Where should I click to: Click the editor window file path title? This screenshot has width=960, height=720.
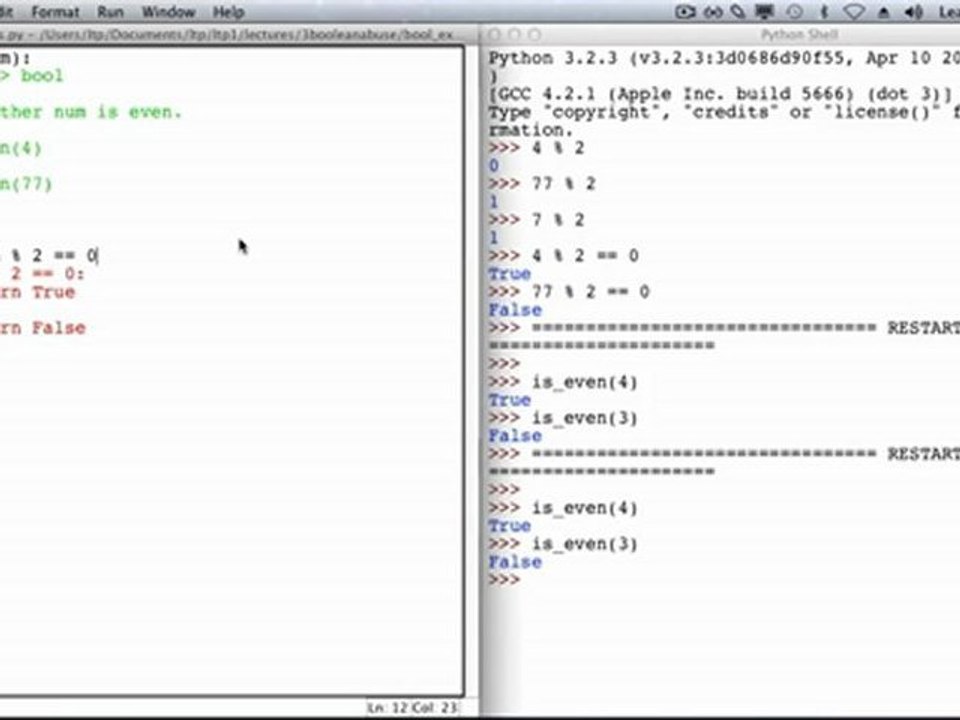pyautogui.click(x=227, y=34)
